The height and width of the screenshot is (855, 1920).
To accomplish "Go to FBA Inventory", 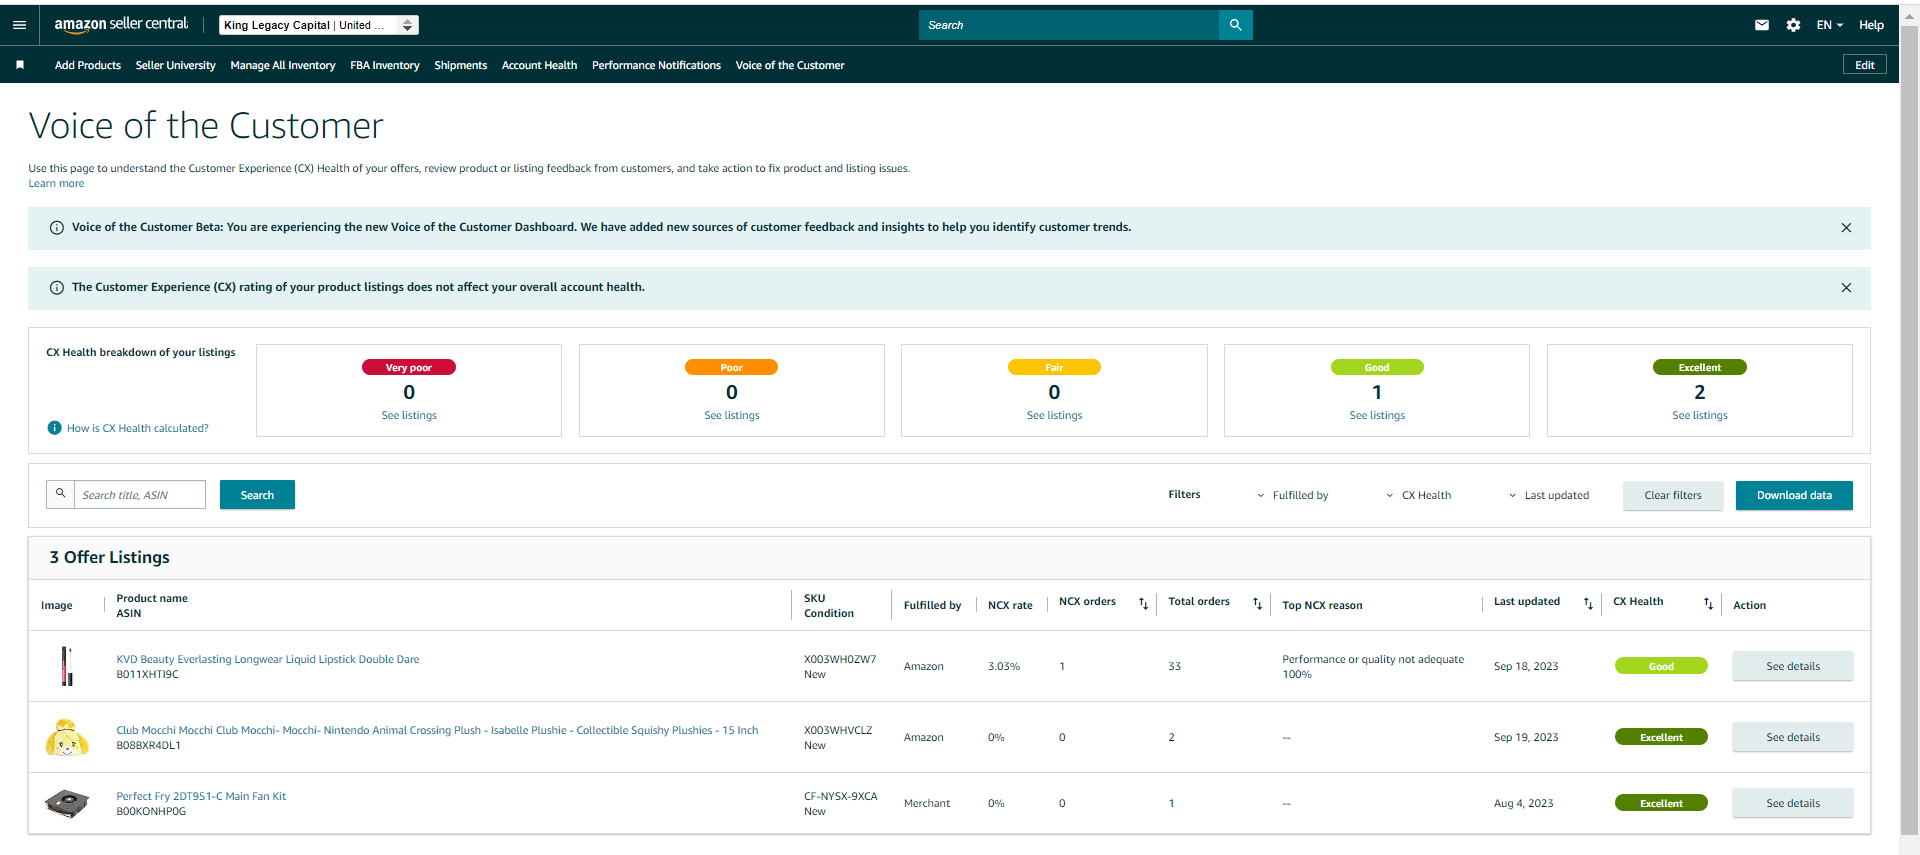I will (x=385, y=65).
